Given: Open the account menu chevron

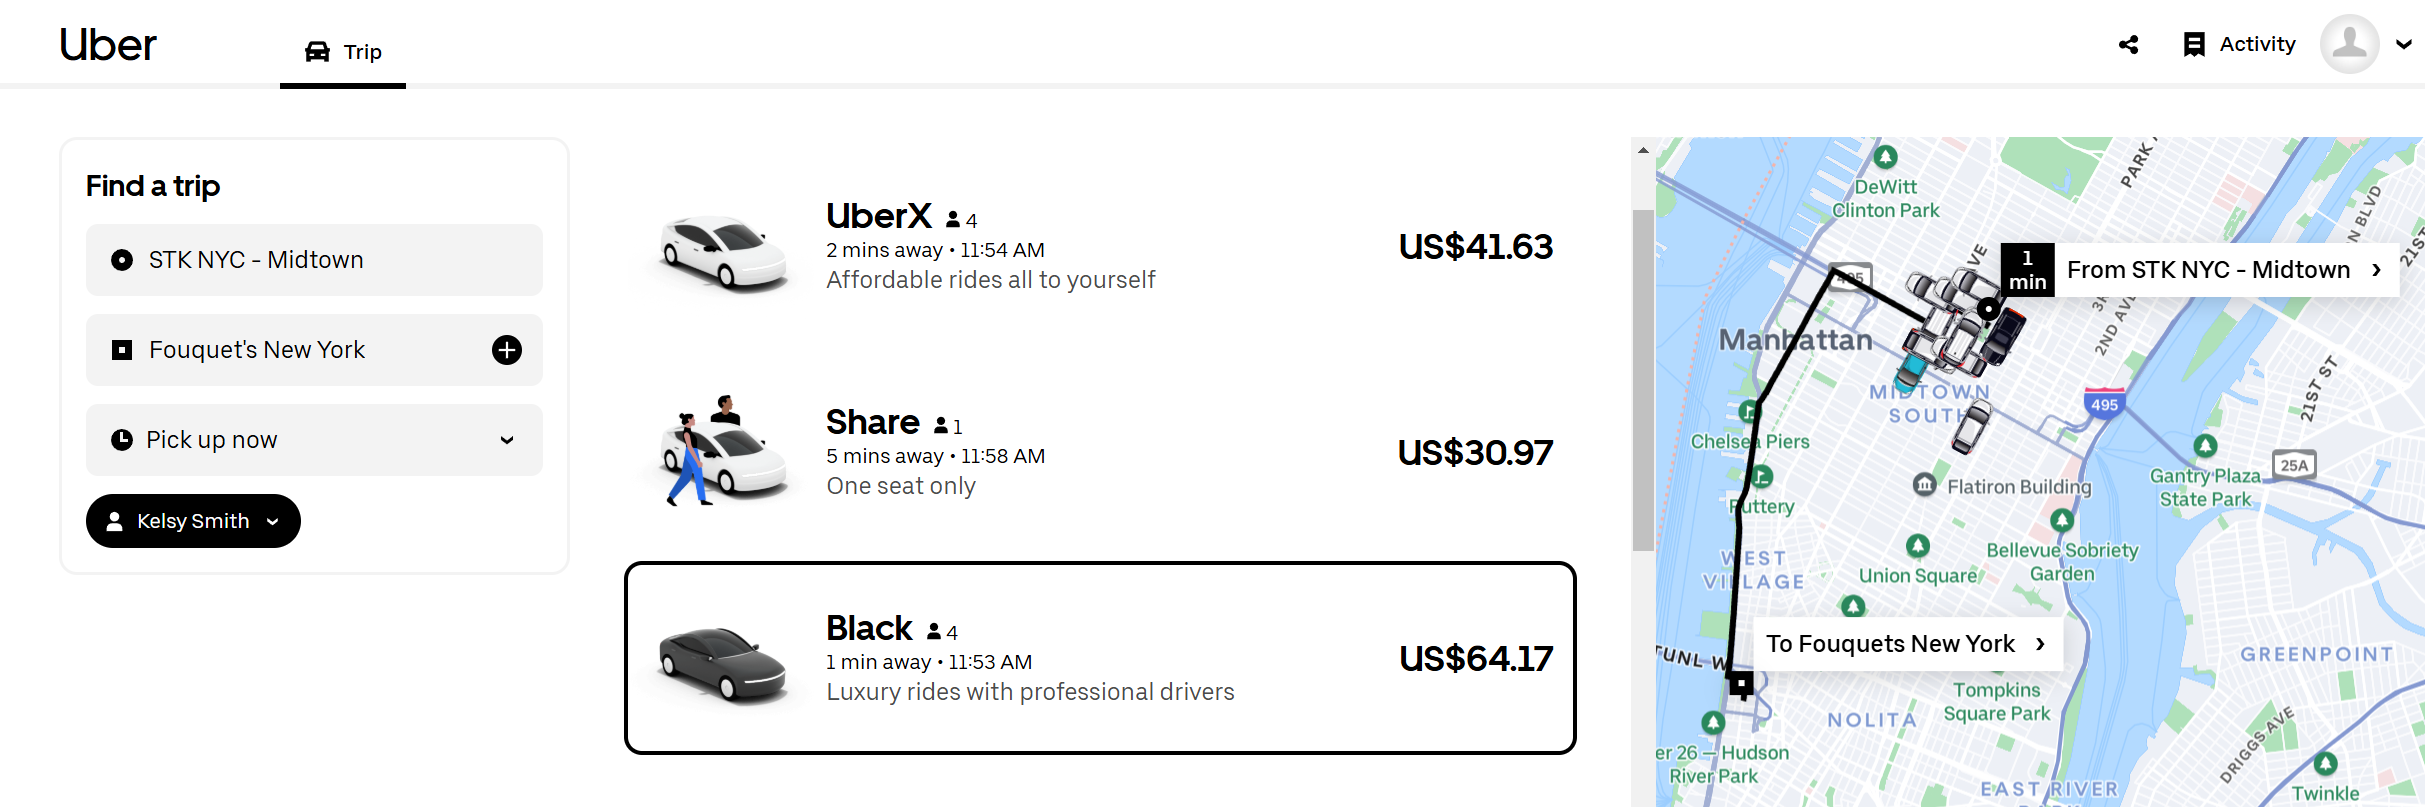Looking at the screenshot, I should coord(2404,45).
